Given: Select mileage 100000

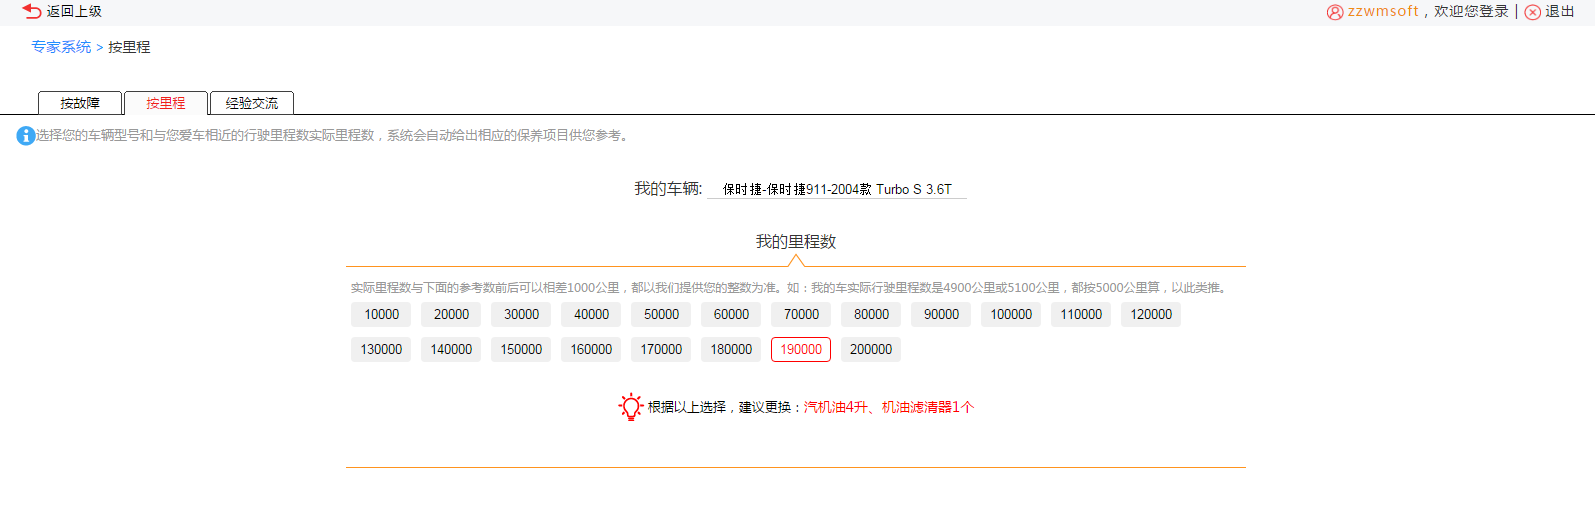Looking at the screenshot, I should [x=1011, y=314].
